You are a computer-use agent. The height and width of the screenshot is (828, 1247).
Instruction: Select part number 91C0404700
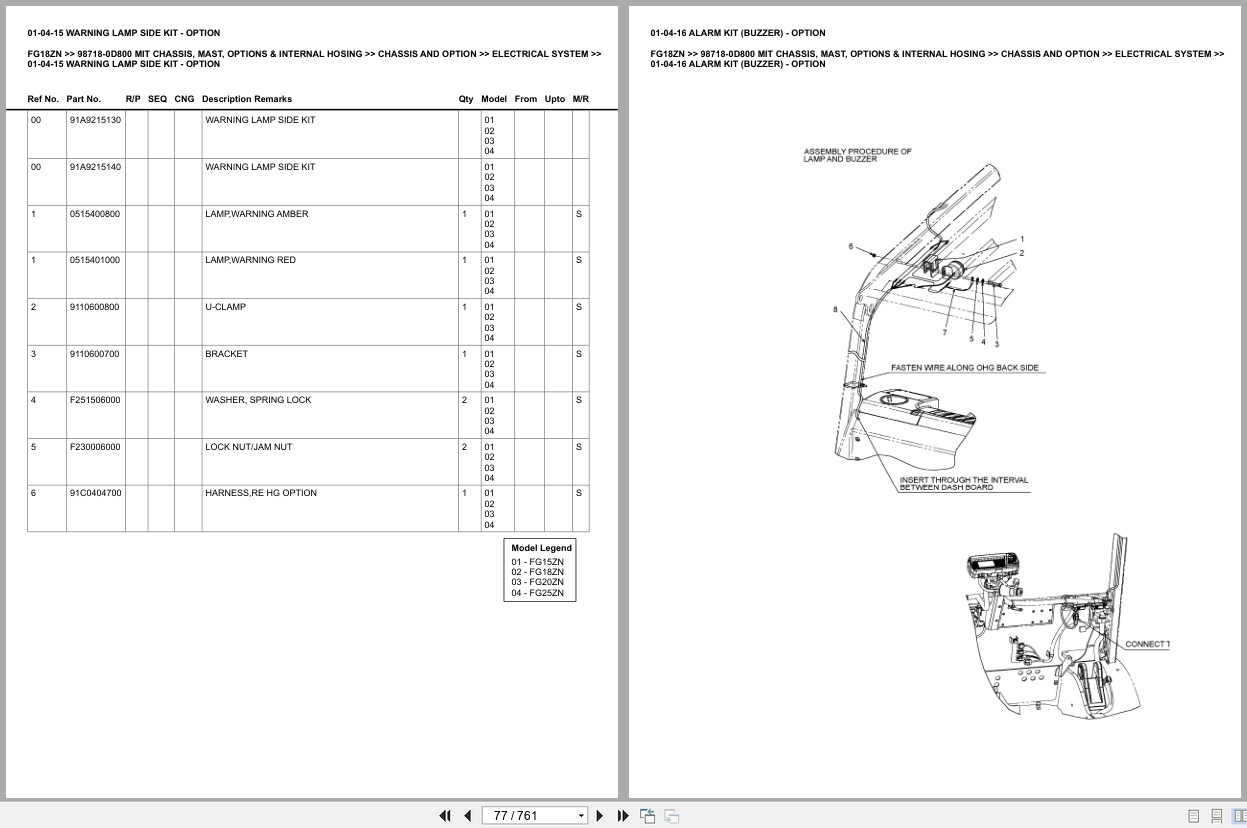pyautogui.click(x=96, y=493)
